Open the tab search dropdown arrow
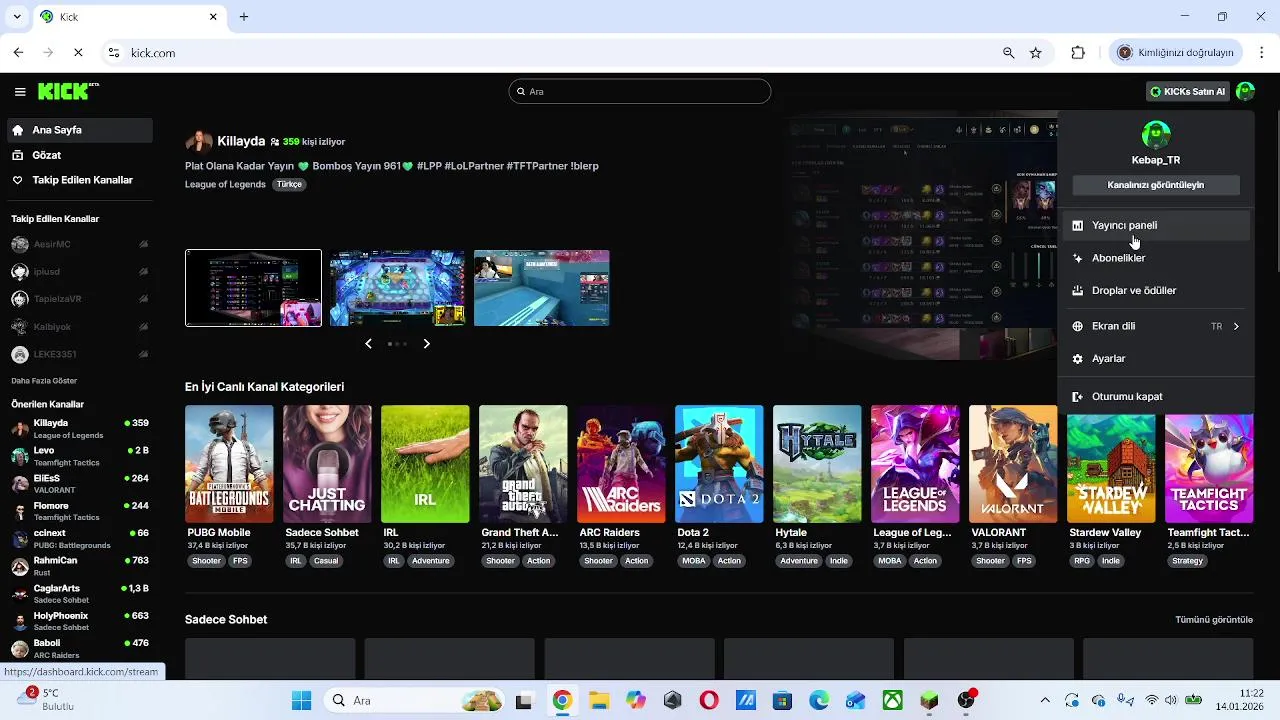This screenshot has width=1280, height=720. 17,17
